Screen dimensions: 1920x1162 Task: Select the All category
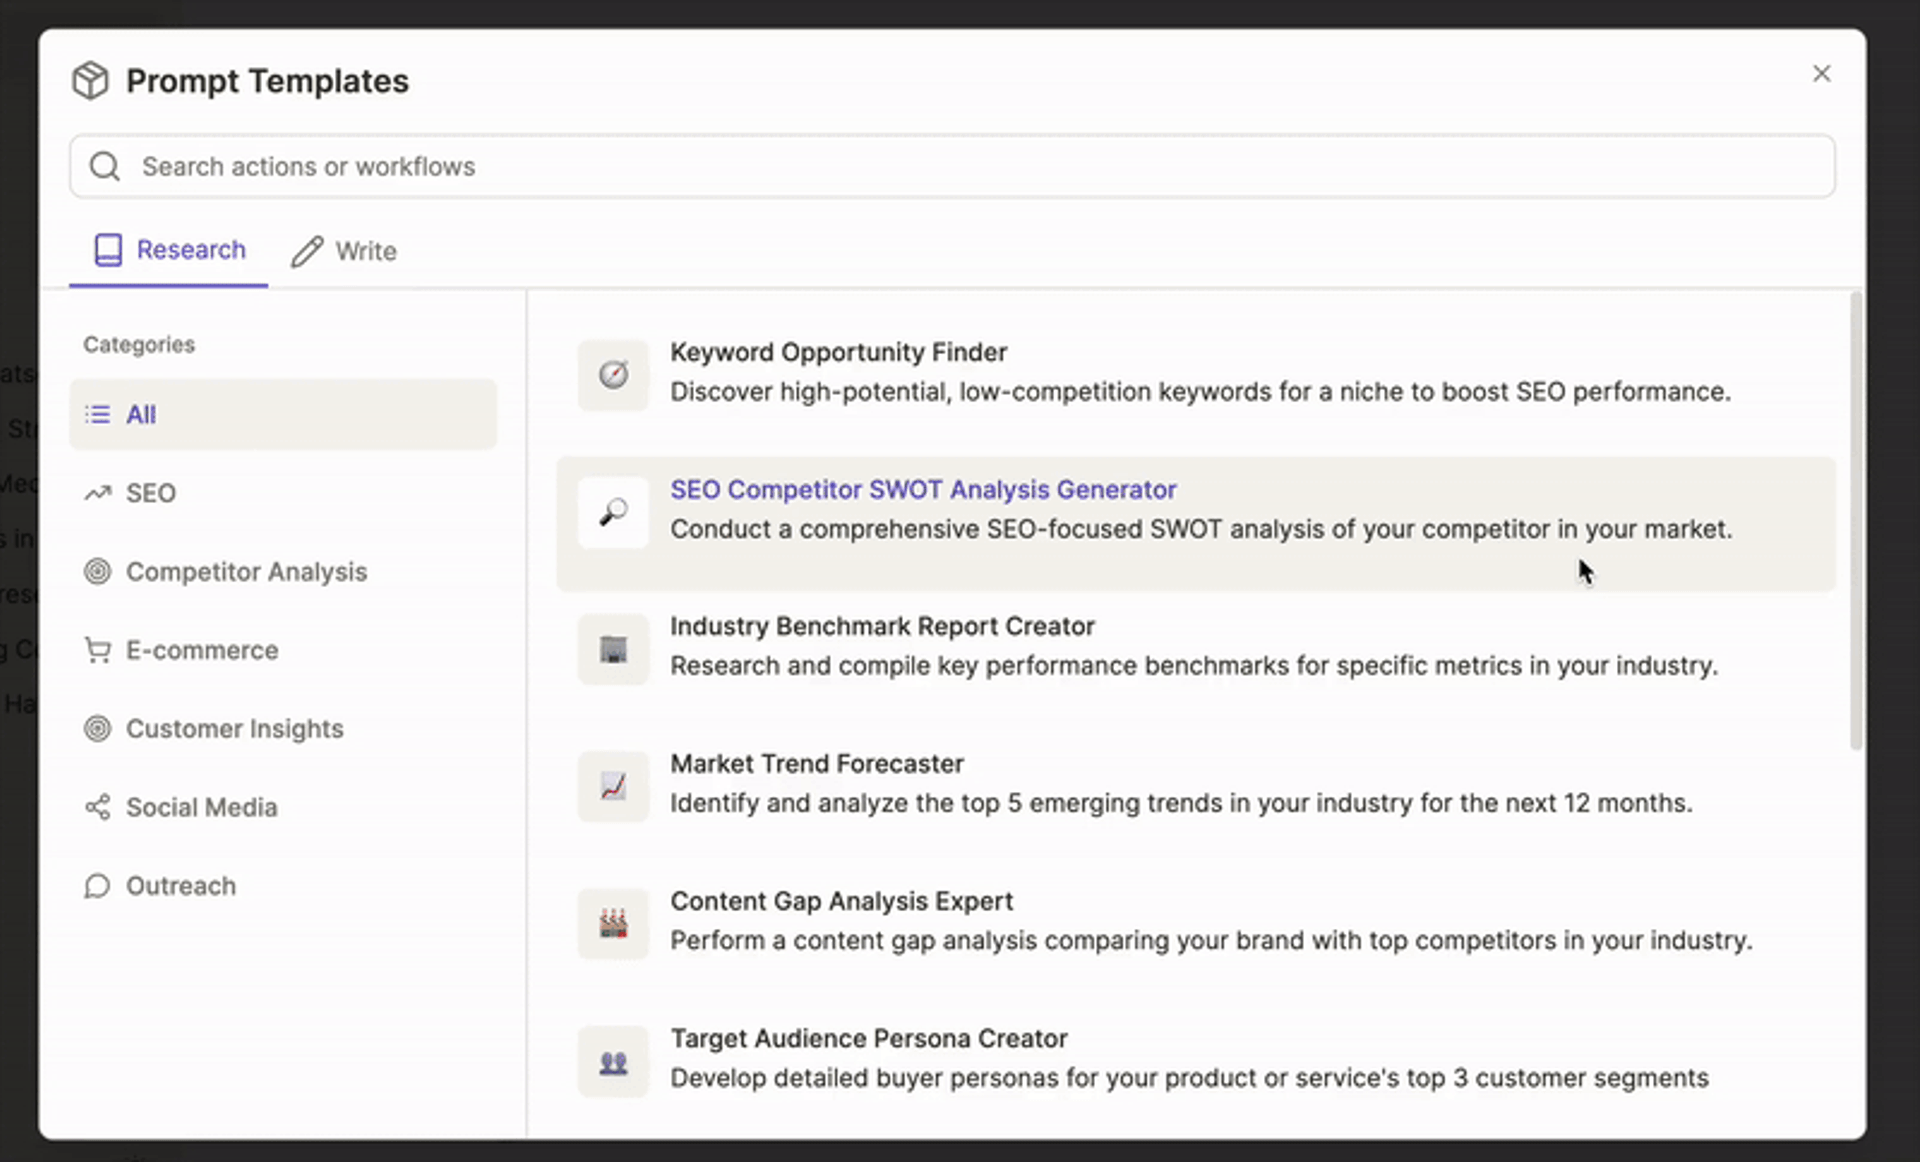[283, 414]
